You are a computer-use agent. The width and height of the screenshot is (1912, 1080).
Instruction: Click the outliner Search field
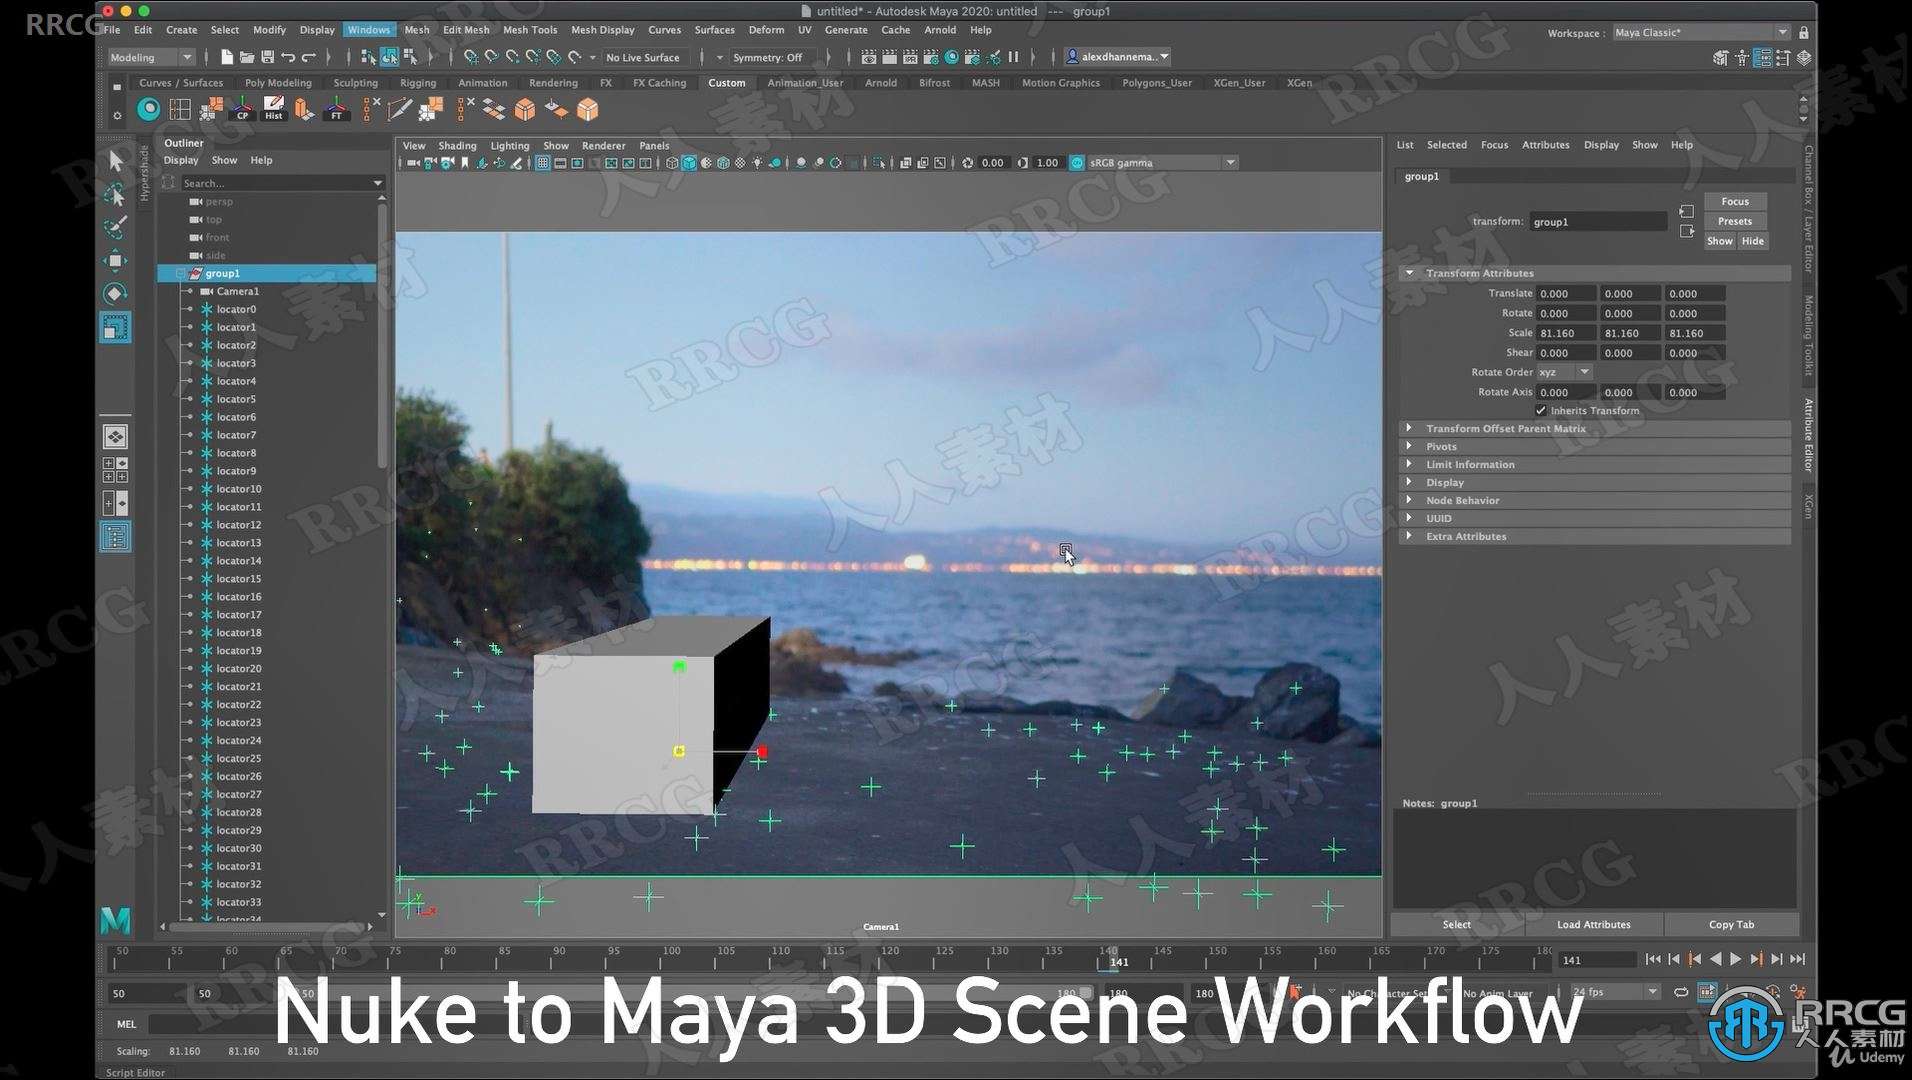pyautogui.click(x=283, y=183)
